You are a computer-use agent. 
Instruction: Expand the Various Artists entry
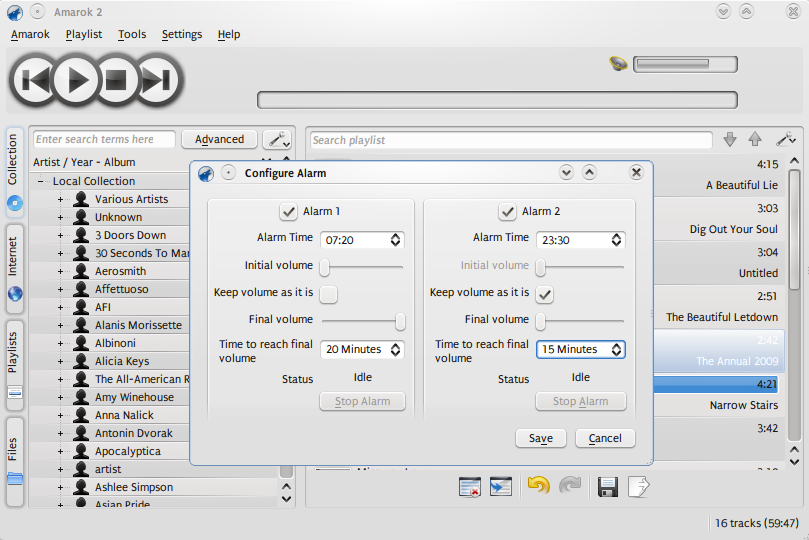click(x=60, y=199)
